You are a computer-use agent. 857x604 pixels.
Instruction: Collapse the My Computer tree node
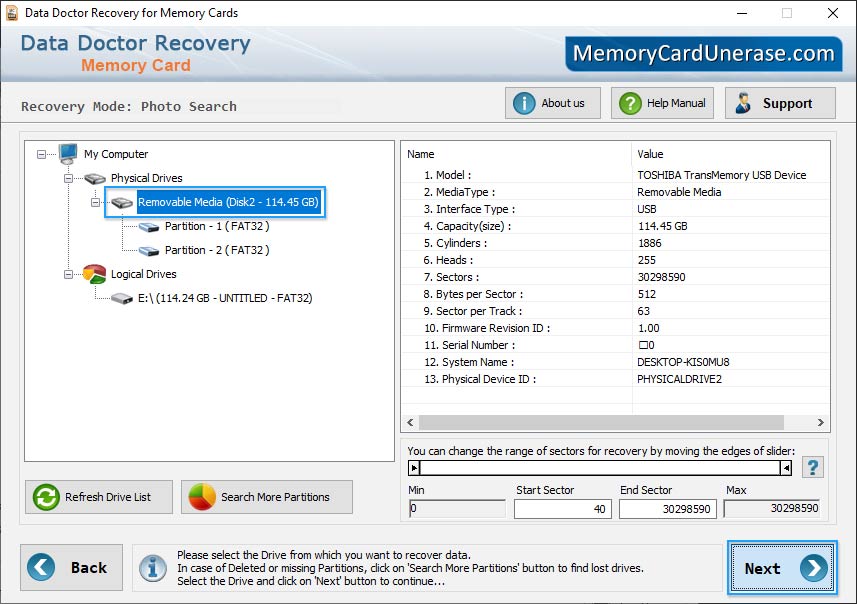tap(42, 154)
